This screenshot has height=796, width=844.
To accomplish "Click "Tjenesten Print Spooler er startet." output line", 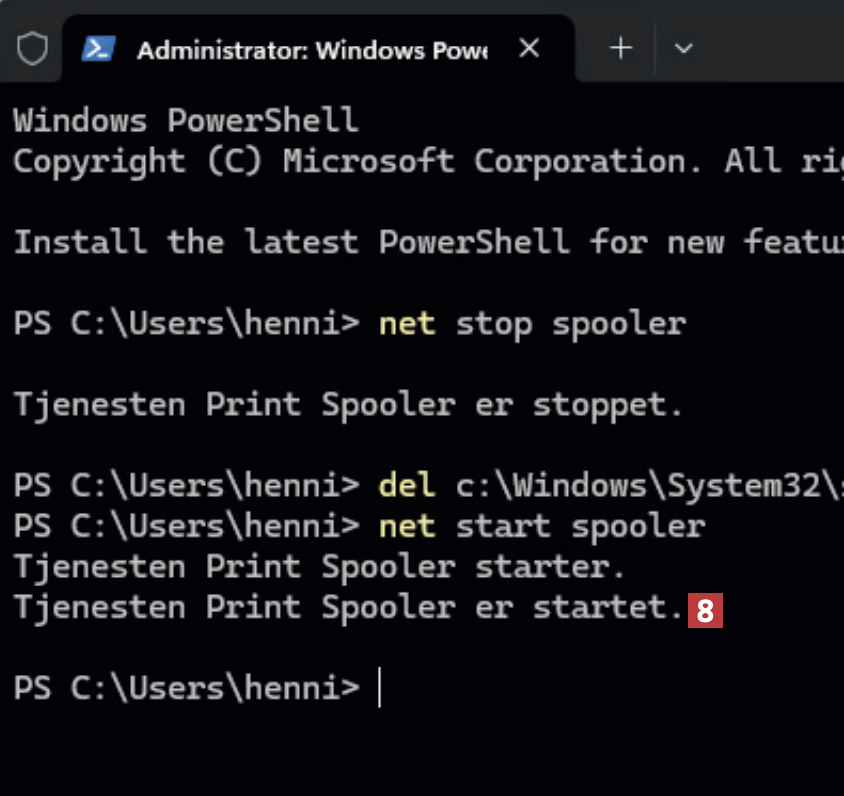I will (x=347, y=608).
